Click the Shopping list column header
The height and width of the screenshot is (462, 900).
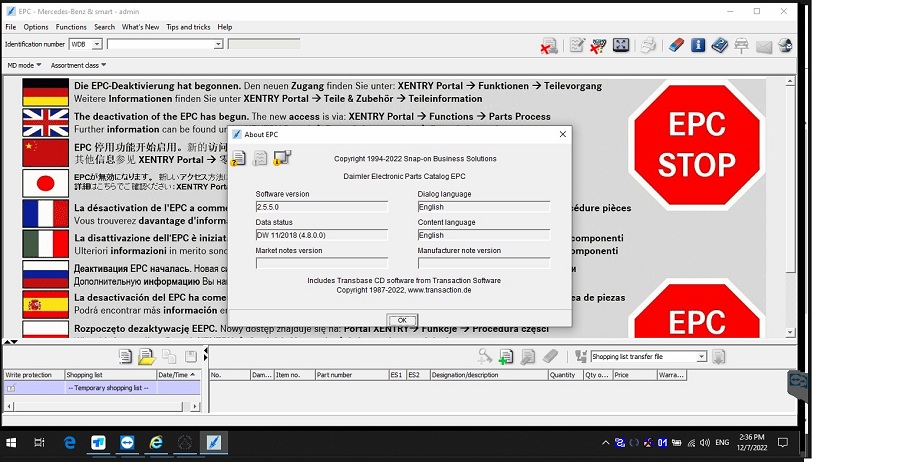click(x=110, y=375)
